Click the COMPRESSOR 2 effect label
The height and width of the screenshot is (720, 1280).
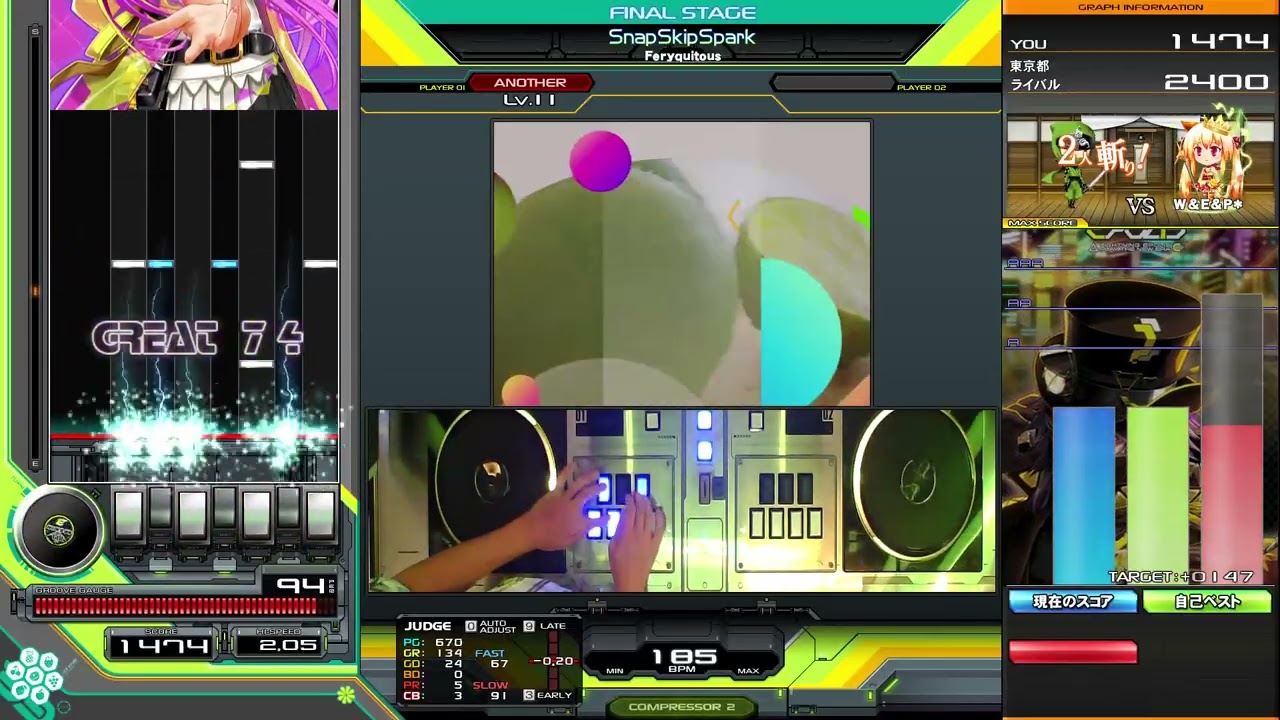681,707
